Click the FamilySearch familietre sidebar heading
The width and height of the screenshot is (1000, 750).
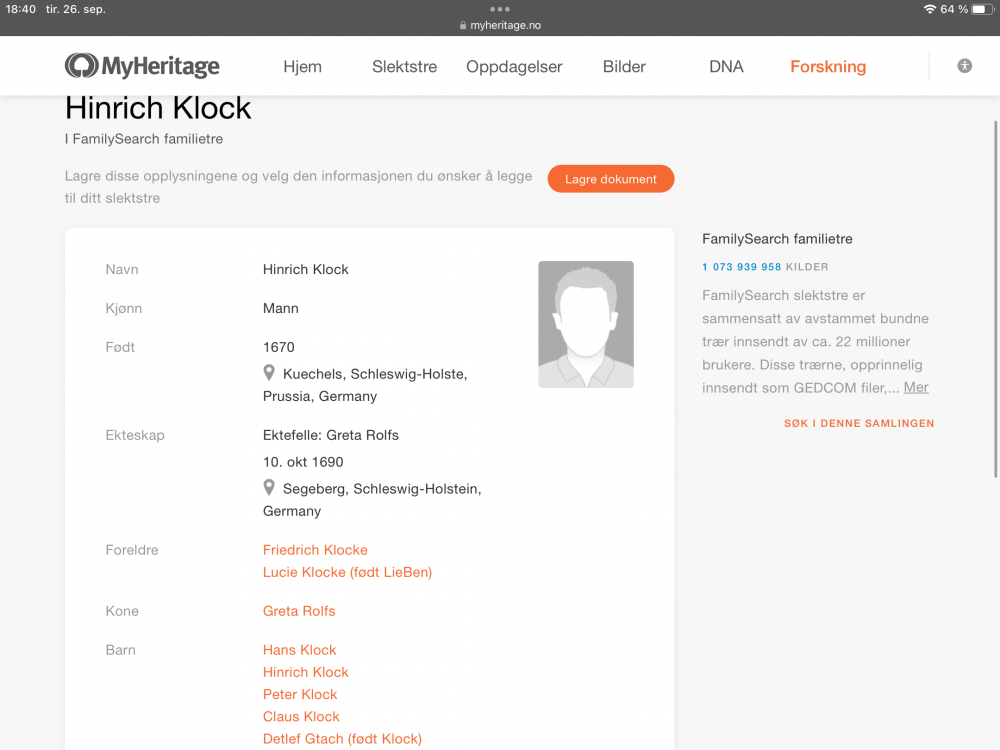click(x=777, y=239)
